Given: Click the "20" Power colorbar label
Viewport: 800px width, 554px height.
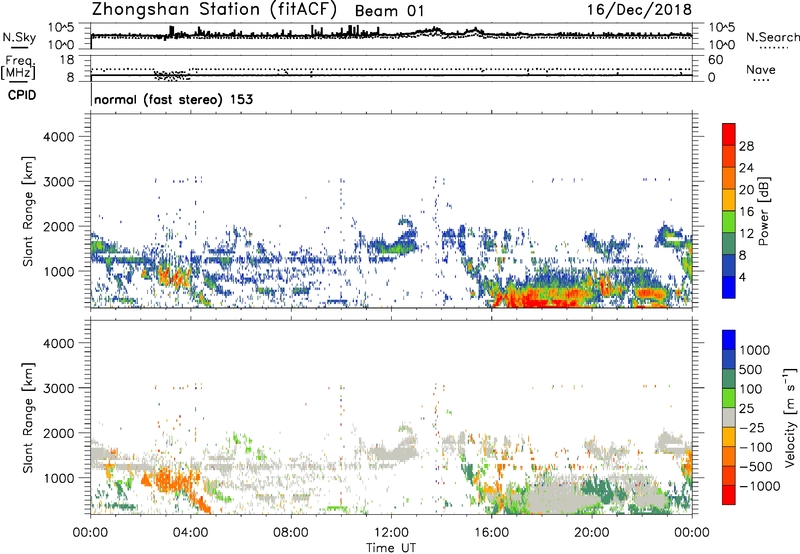Looking at the screenshot, I should (746, 190).
